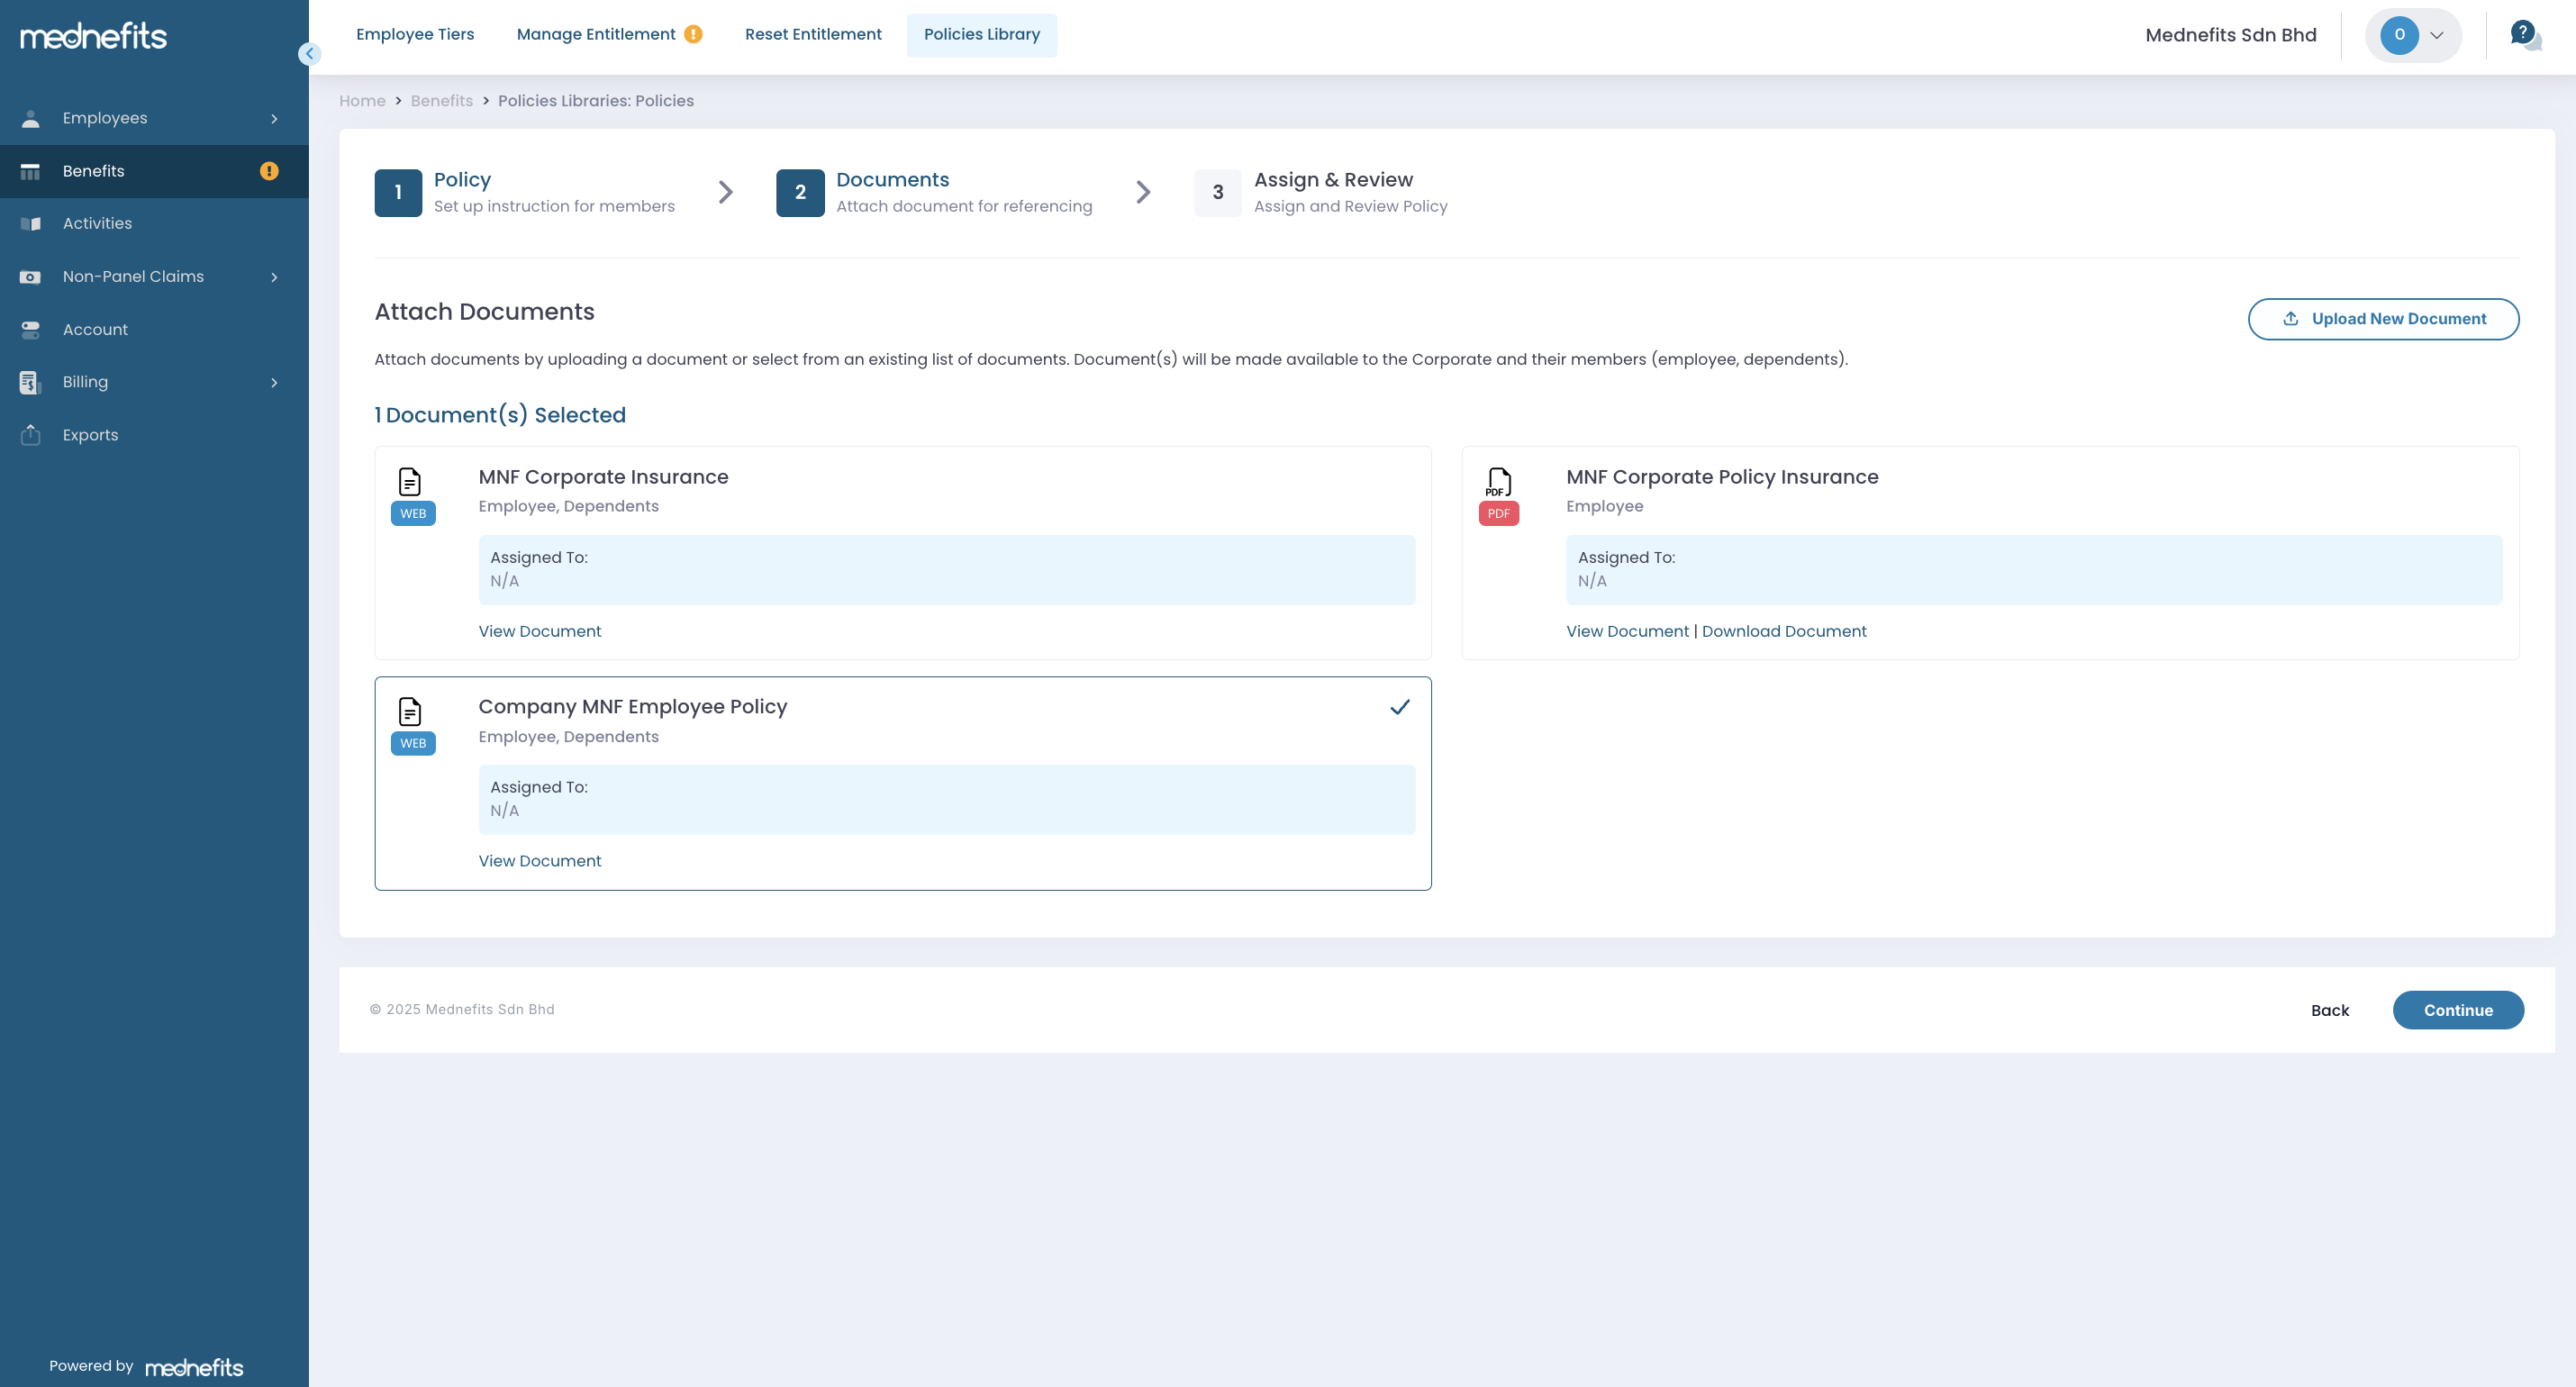Image resolution: width=2576 pixels, height=1387 pixels.
Task: Click the user avatar circle 'O'
Action: coord(2399,35)
